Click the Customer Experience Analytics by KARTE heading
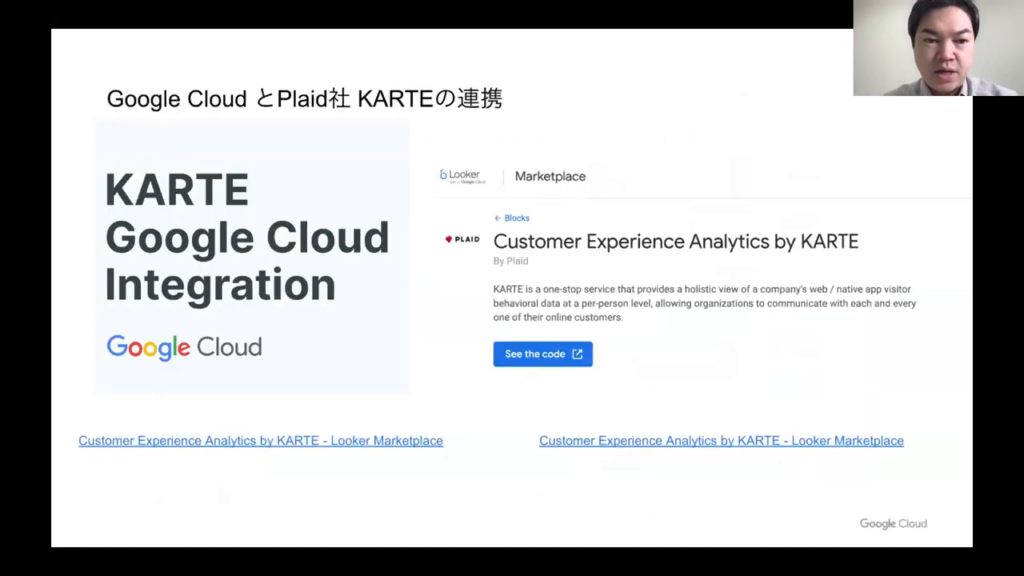Viewport: 1024px width, 576px height. tap(676, 241)
